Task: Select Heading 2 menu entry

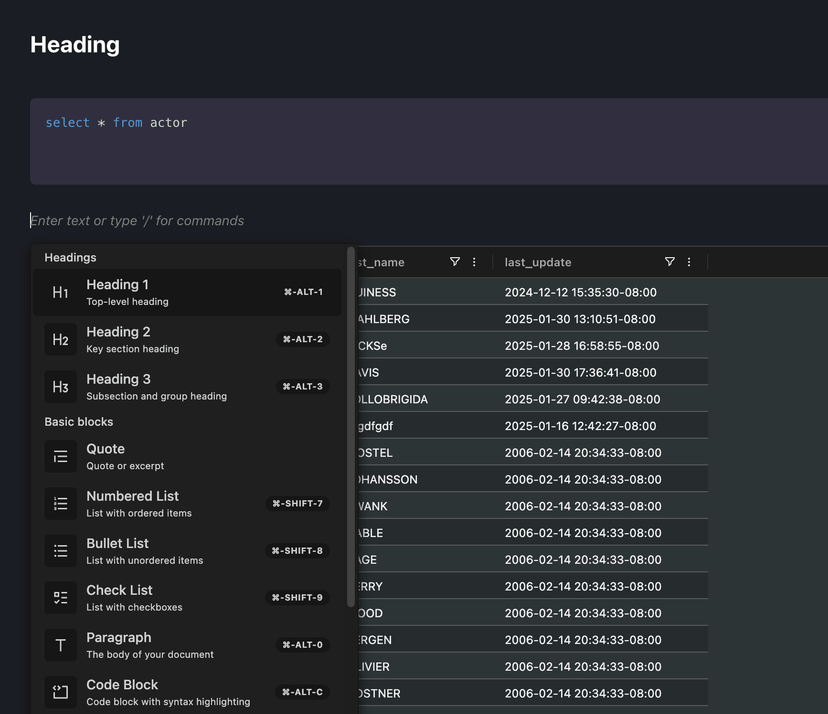Action: point(187,340)
